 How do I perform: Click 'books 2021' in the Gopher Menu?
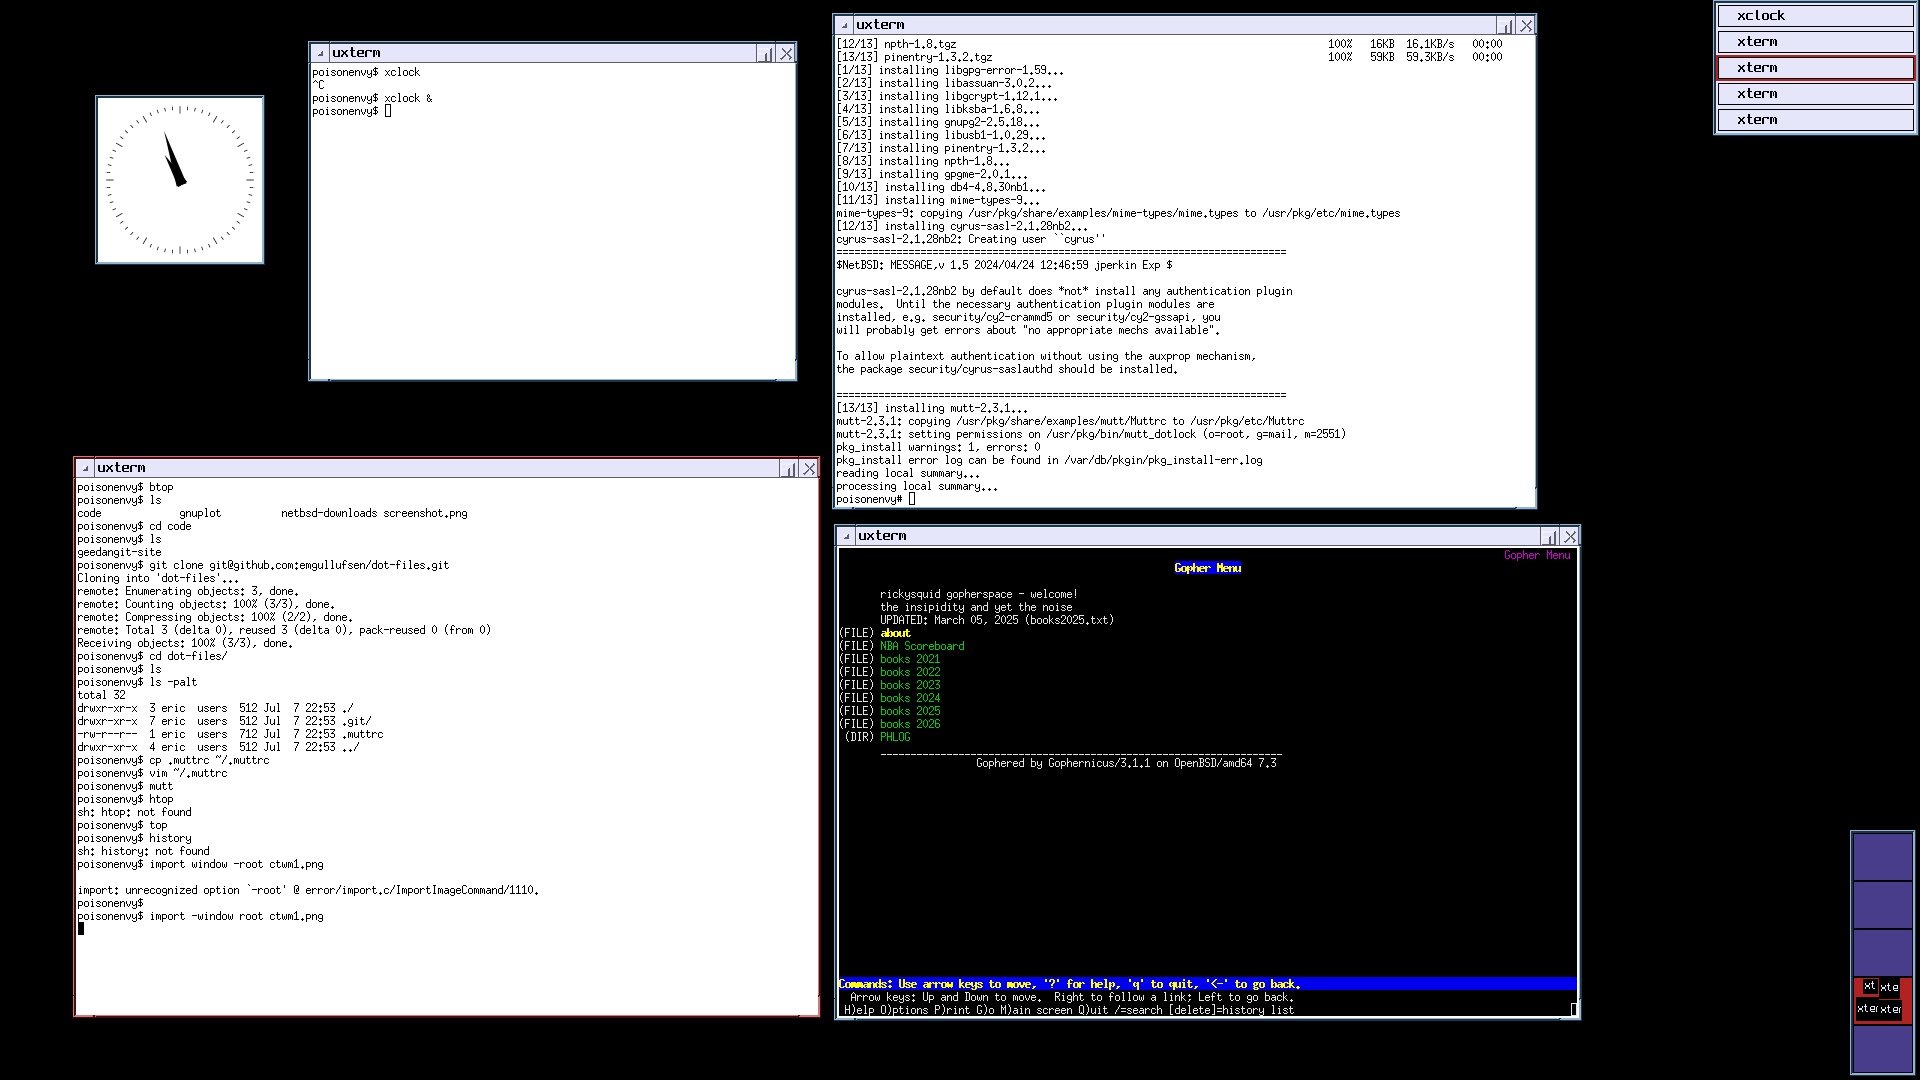pyautogui.click(x=910, y=659)
